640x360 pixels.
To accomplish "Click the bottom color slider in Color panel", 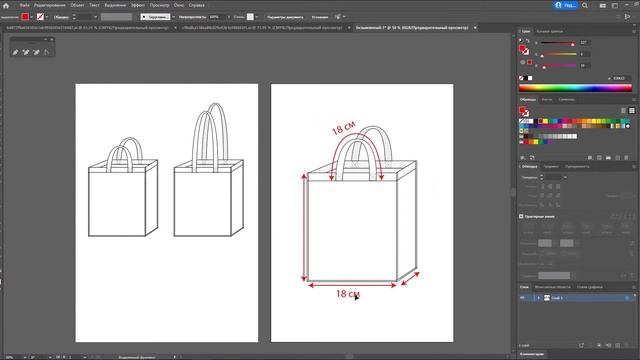I will [558, 66].
